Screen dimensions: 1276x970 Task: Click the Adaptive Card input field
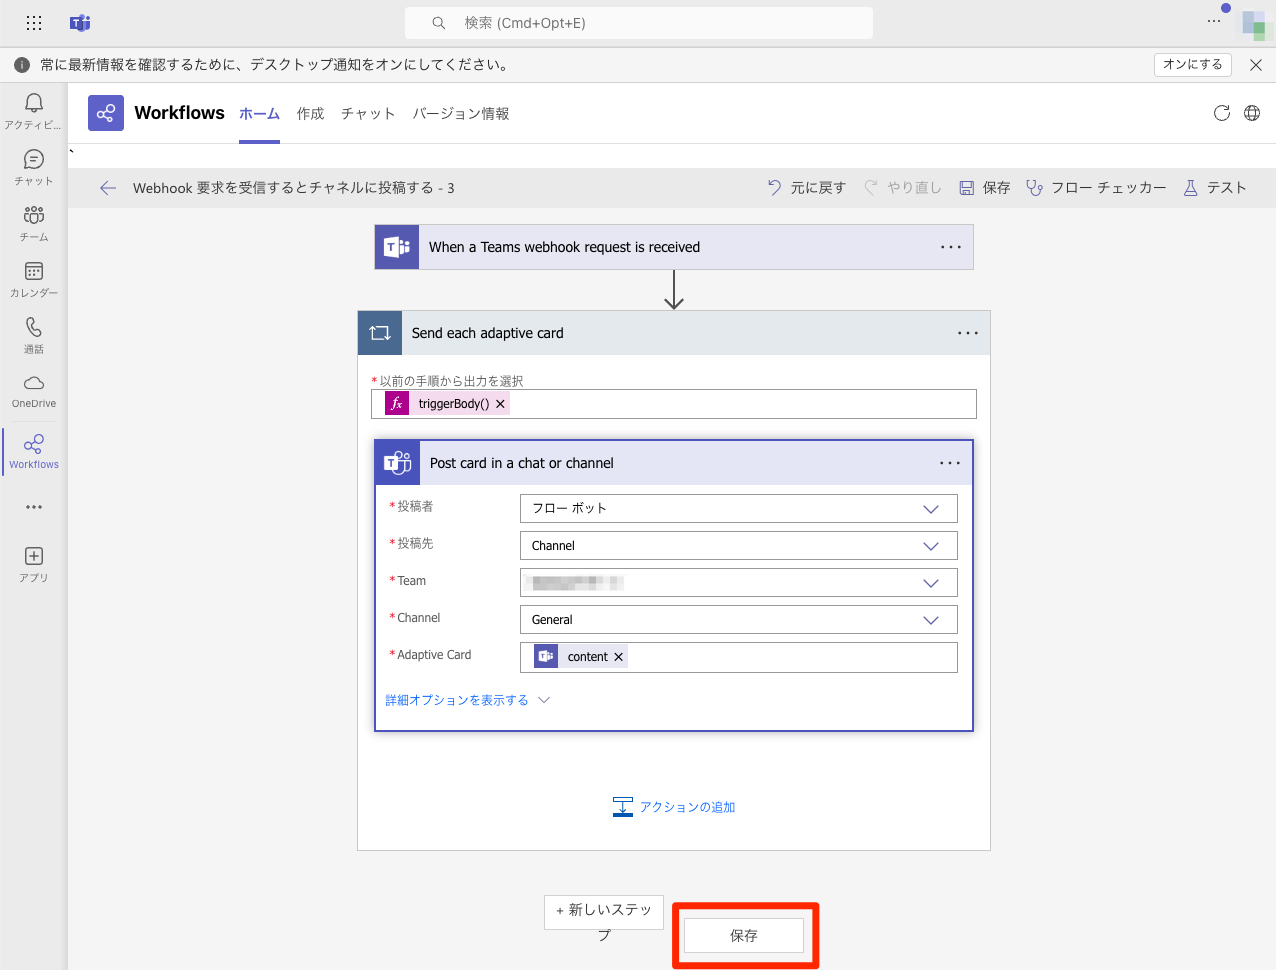(739, 657)
